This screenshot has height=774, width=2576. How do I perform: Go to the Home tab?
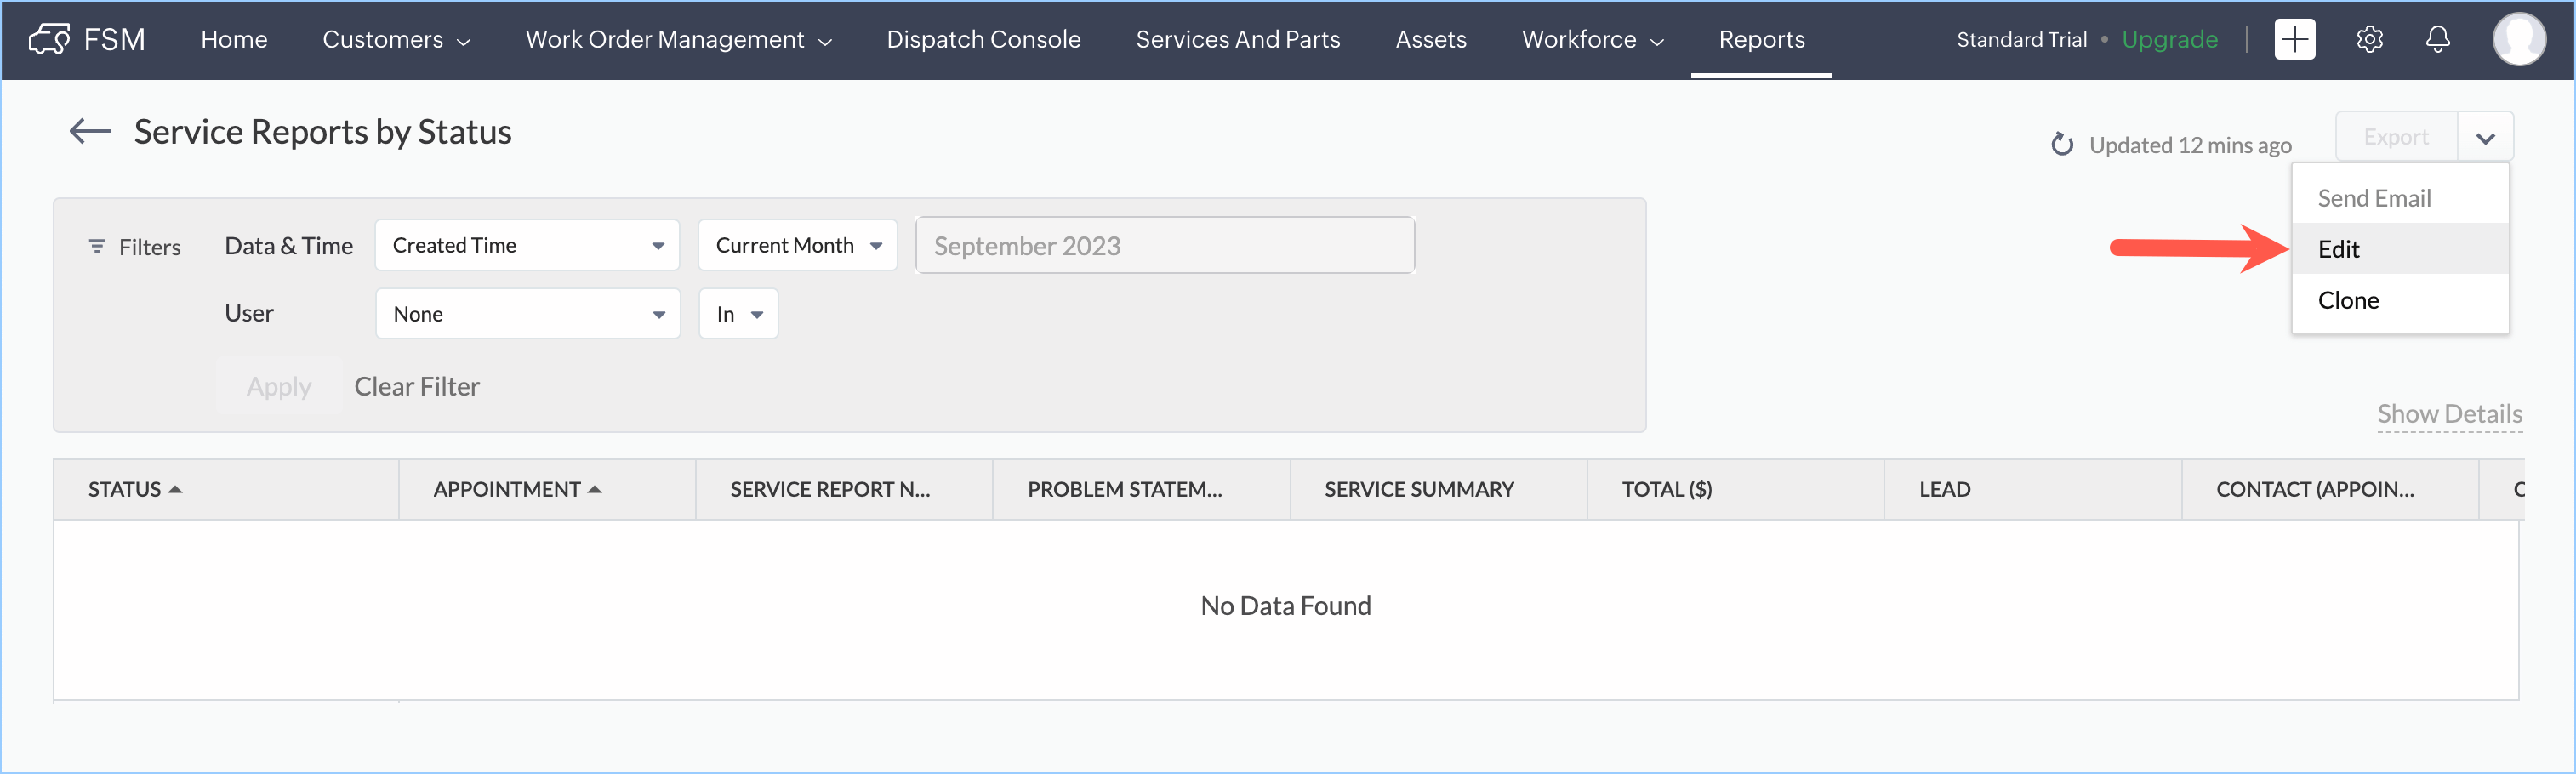tap(234, 39)
